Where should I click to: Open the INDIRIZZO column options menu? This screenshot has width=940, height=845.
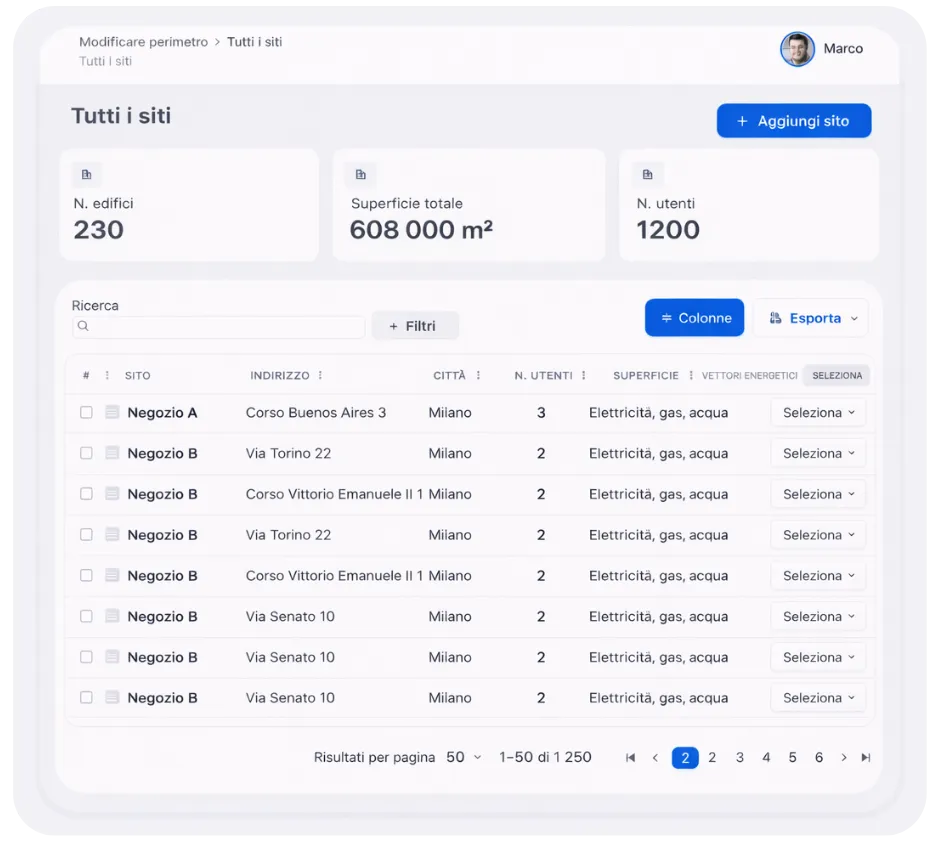coord(320,376)
